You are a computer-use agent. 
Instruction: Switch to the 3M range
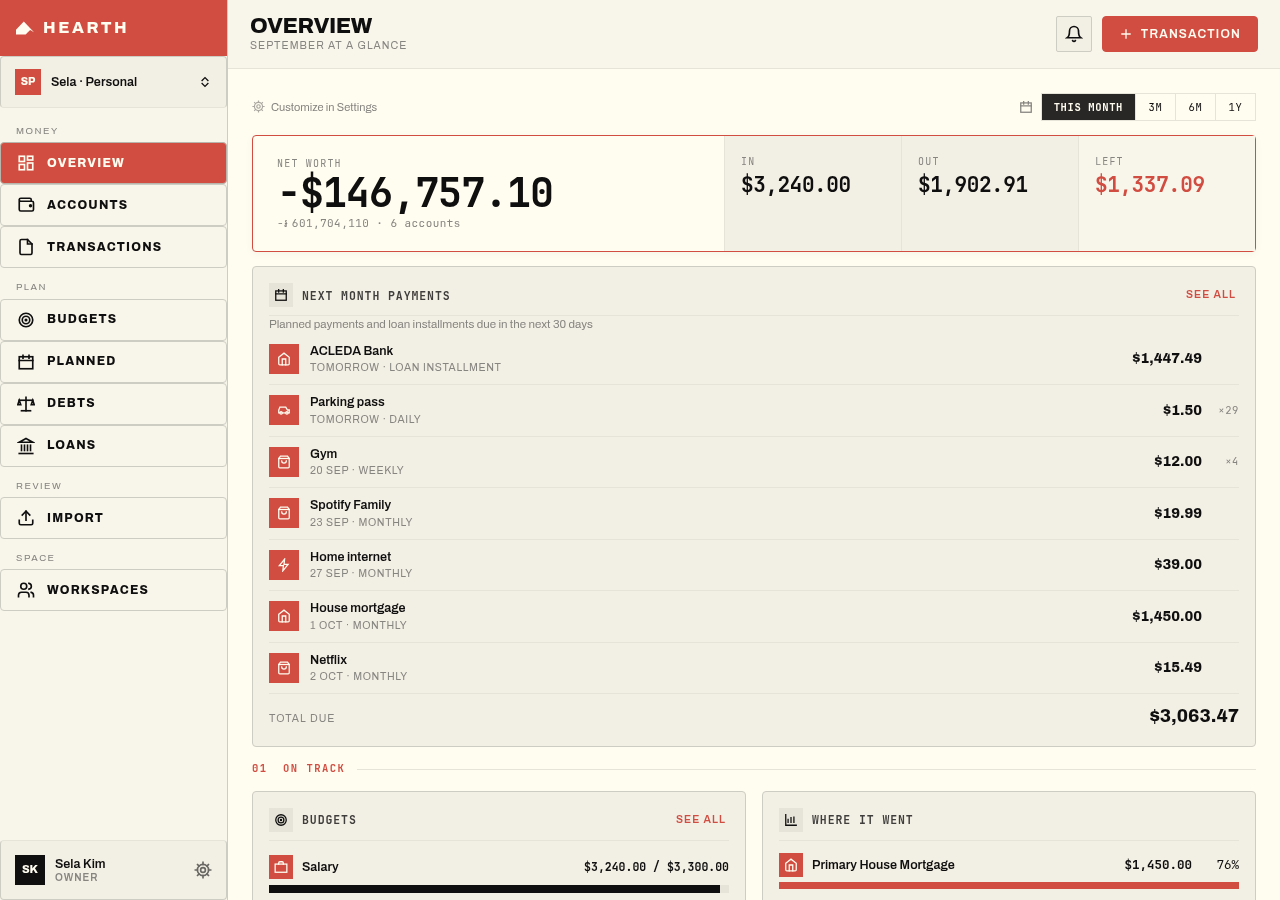point(1155,107)
